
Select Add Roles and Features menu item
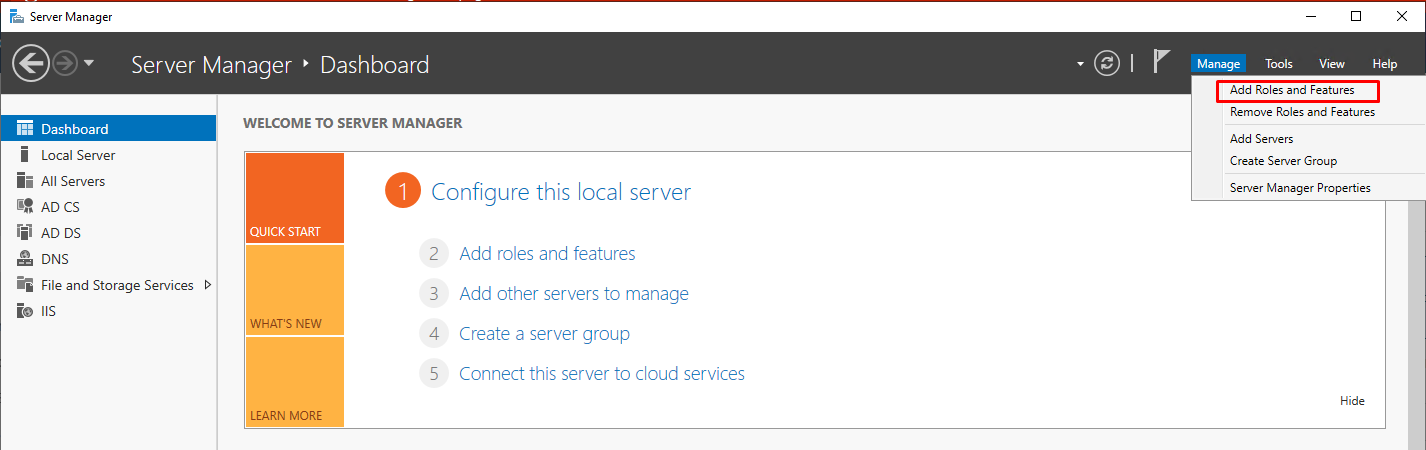pyautogui.click(x=1292, y=90)
